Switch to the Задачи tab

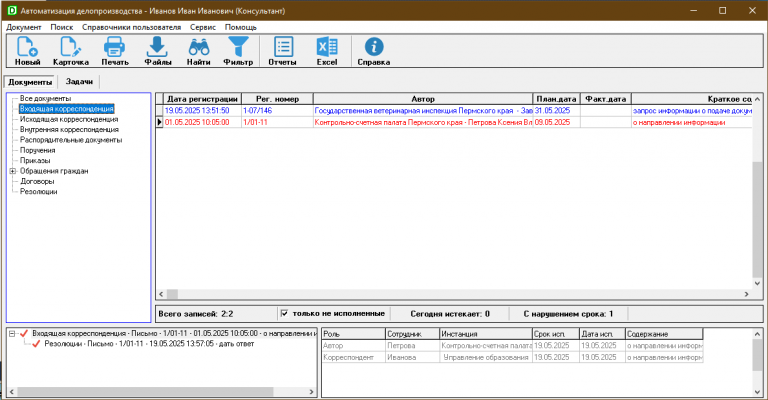tap(79, 82)
